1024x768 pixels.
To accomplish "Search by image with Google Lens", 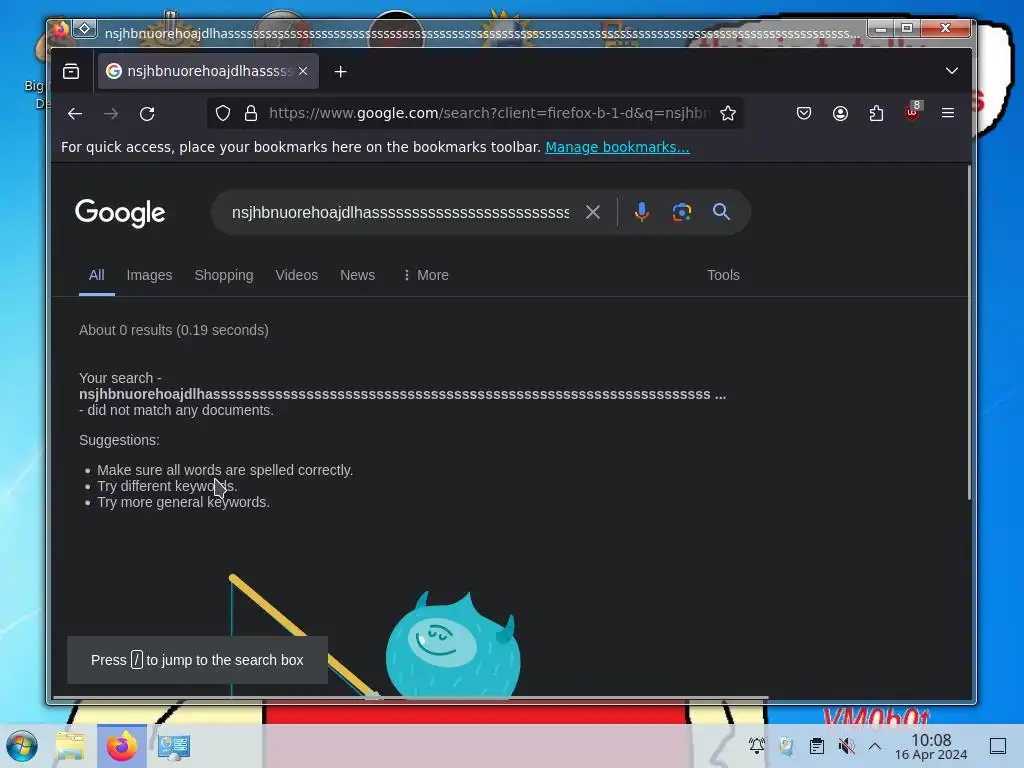I will point(682,212).
